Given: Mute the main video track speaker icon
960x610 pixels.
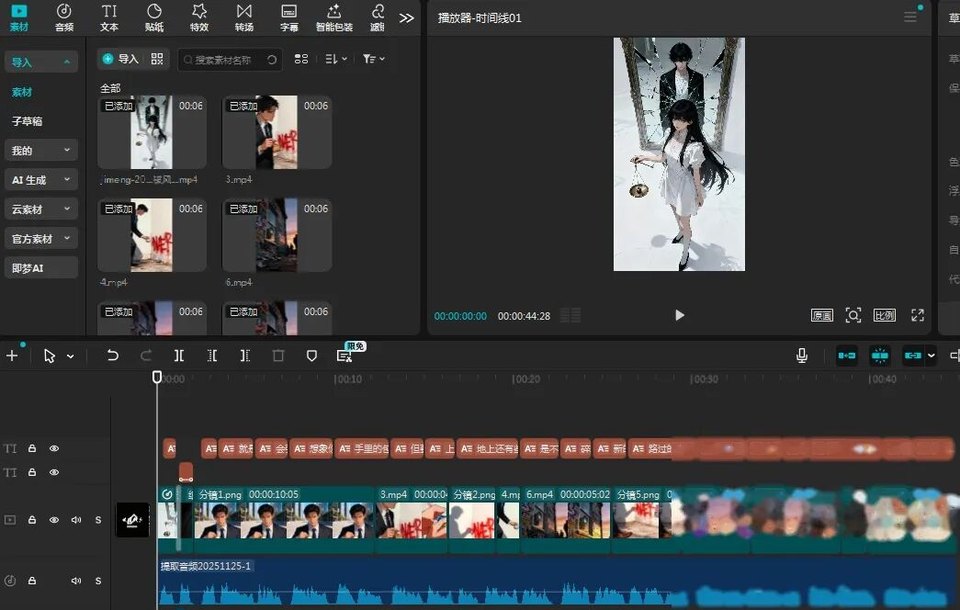Looking at the screenshot, I should (76, 519).
